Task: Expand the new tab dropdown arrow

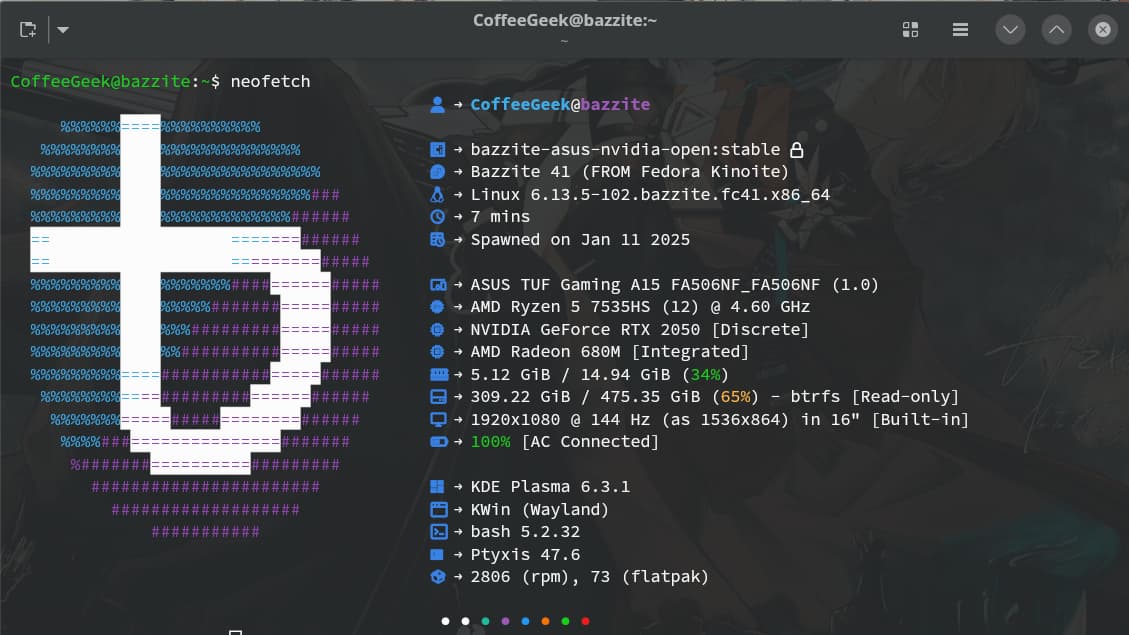Action: (x=63, y=30)
